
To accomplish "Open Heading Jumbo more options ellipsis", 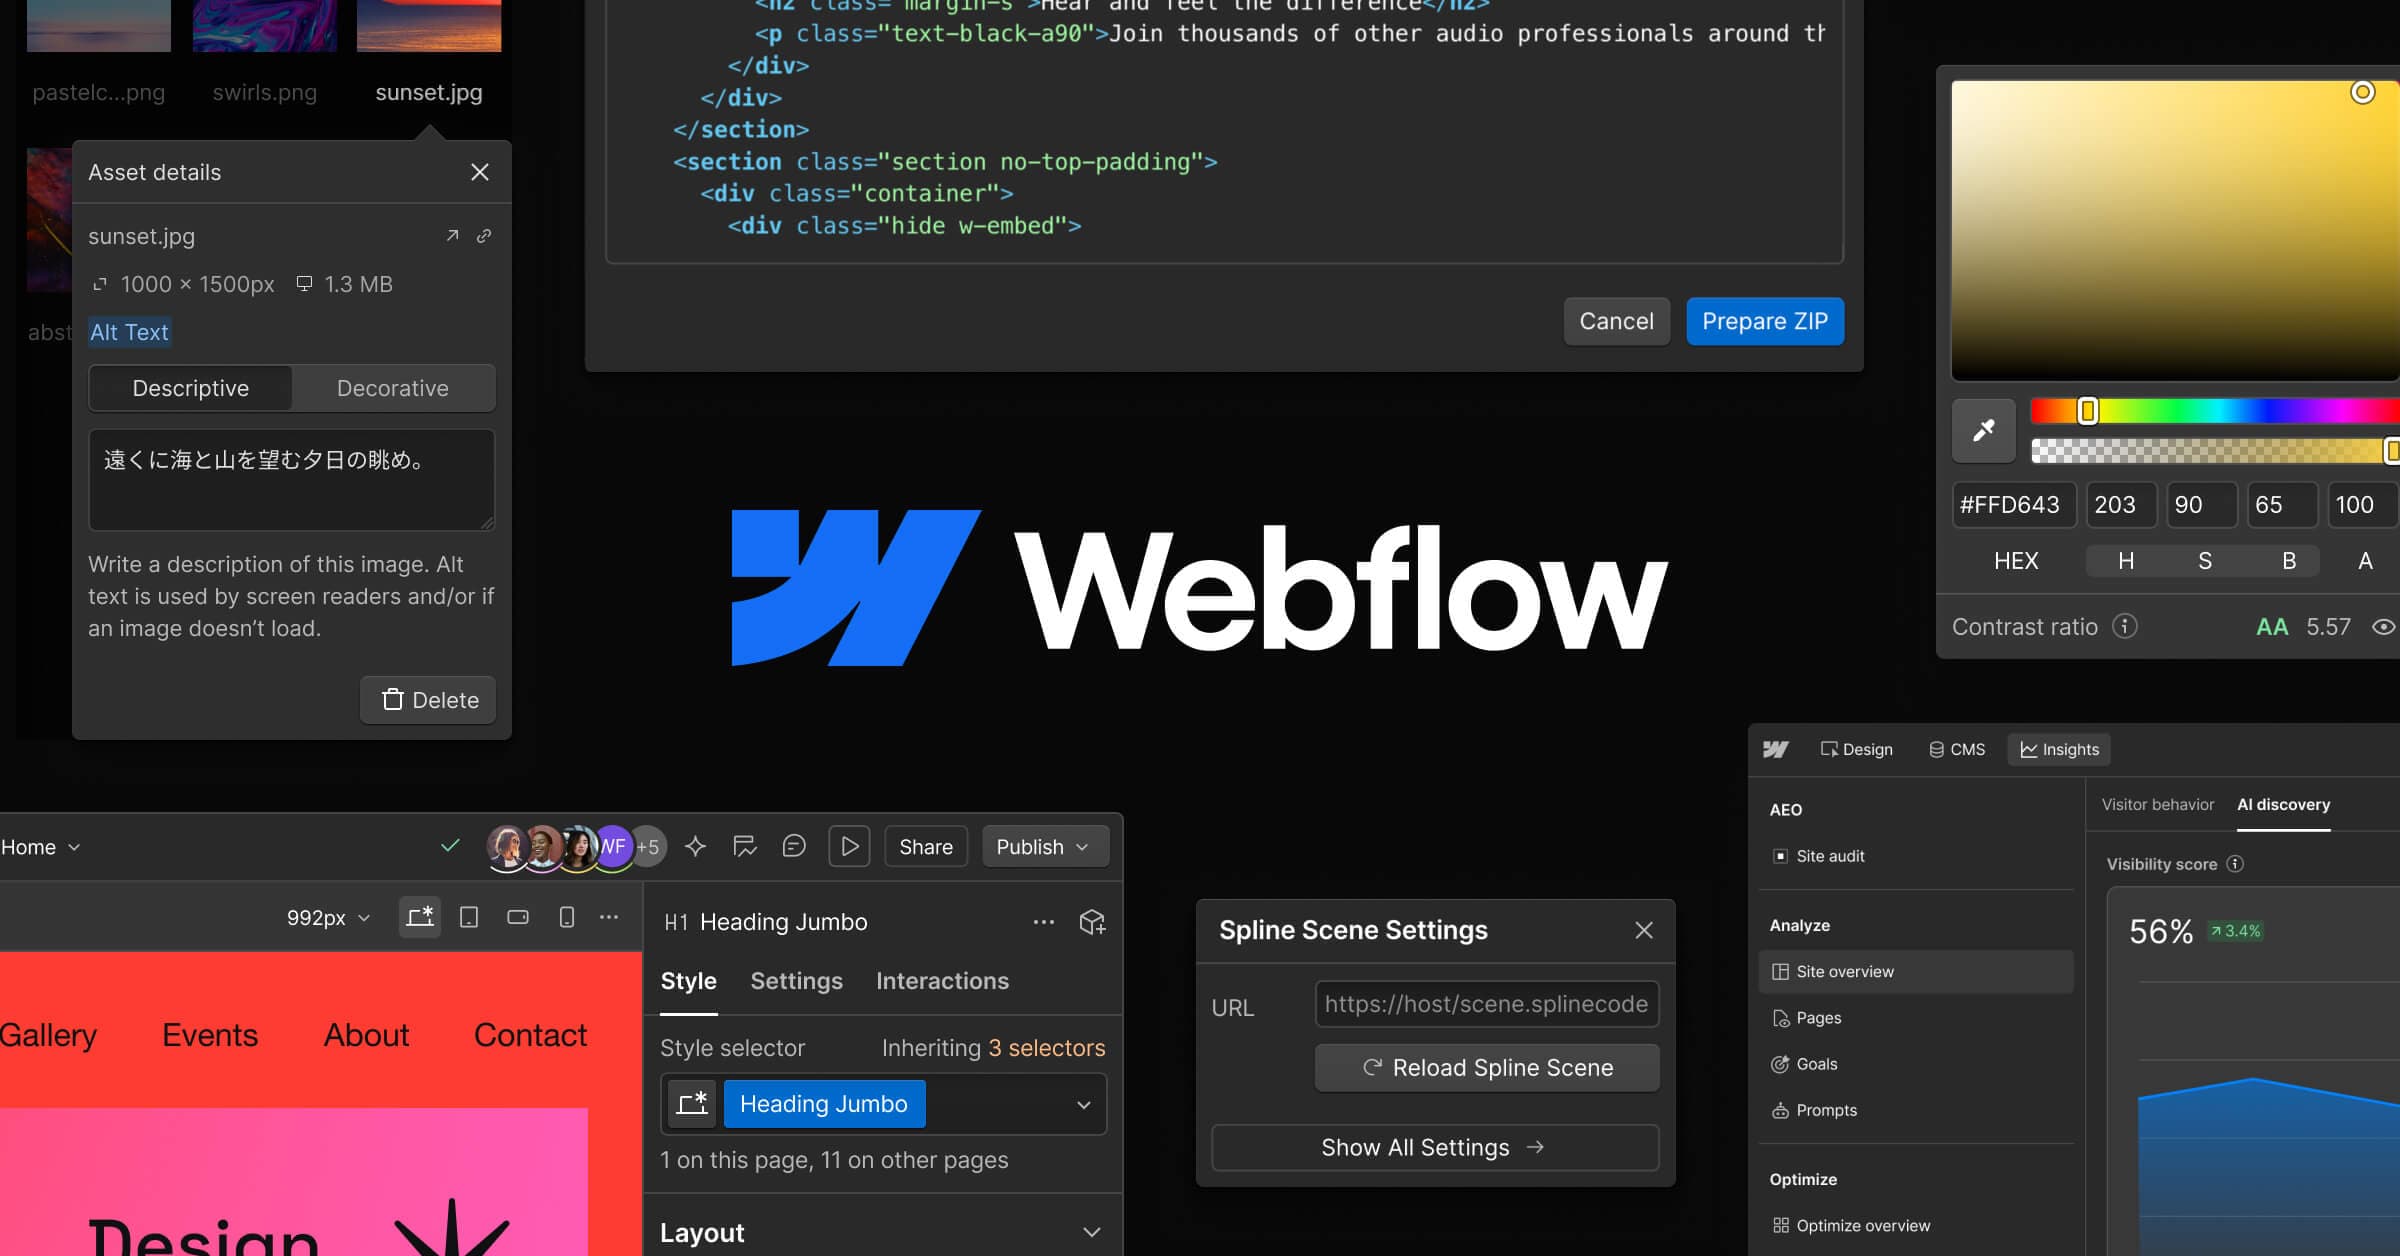I will (1044, 922).
